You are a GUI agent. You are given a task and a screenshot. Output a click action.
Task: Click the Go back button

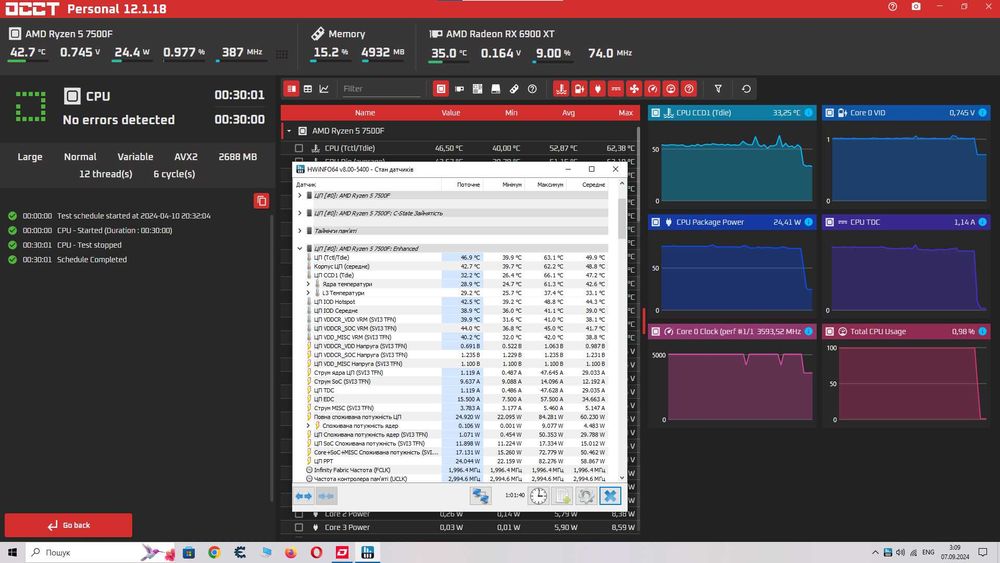click(x=68, y=525)
